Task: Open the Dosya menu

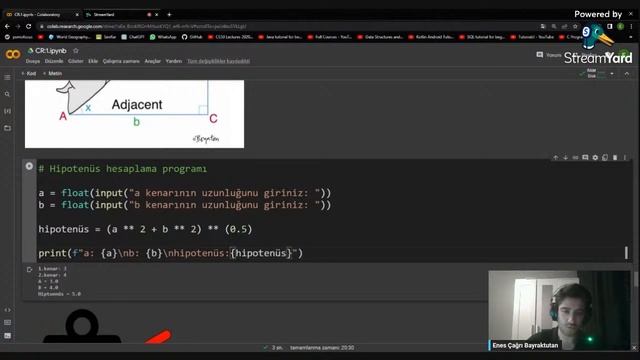Action: tap(33, 61)
